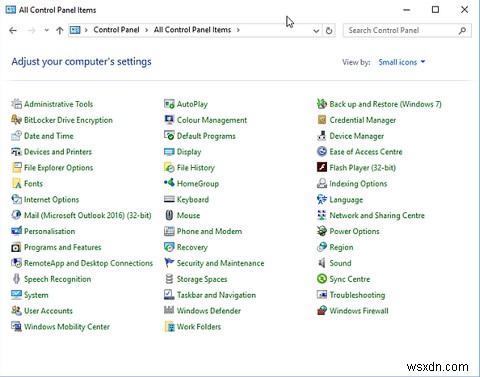Open the Recovery link

point(192,247)
